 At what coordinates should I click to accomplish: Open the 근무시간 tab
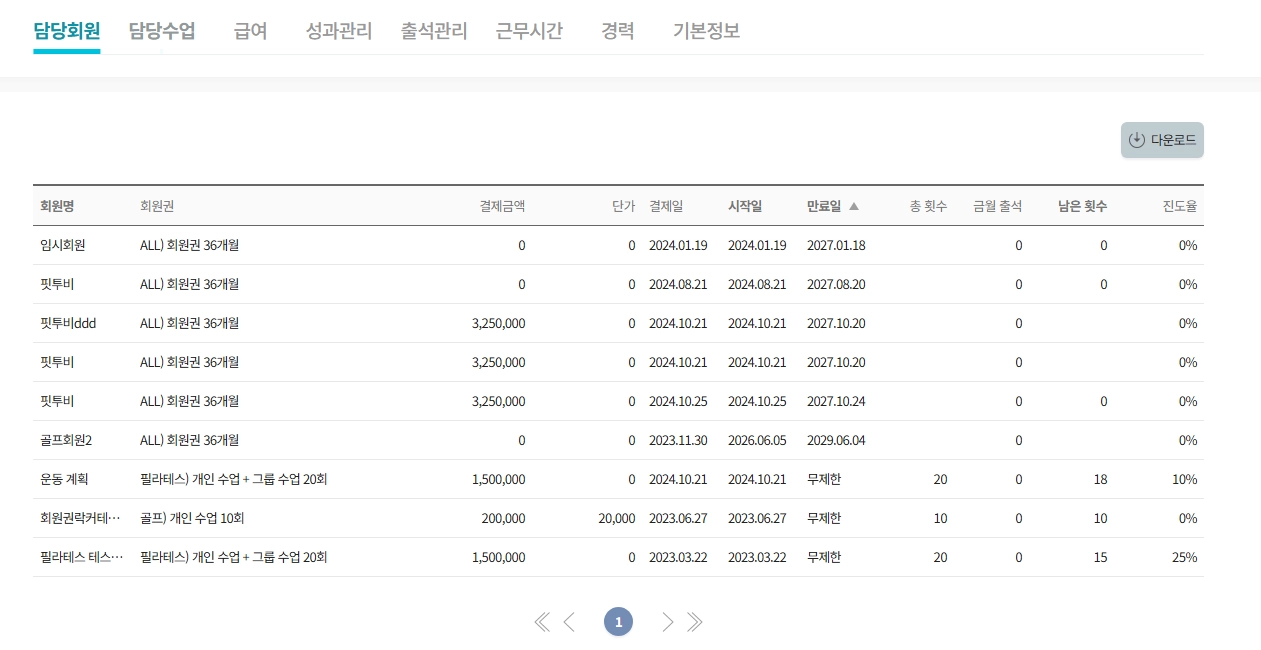coord(529,31)
